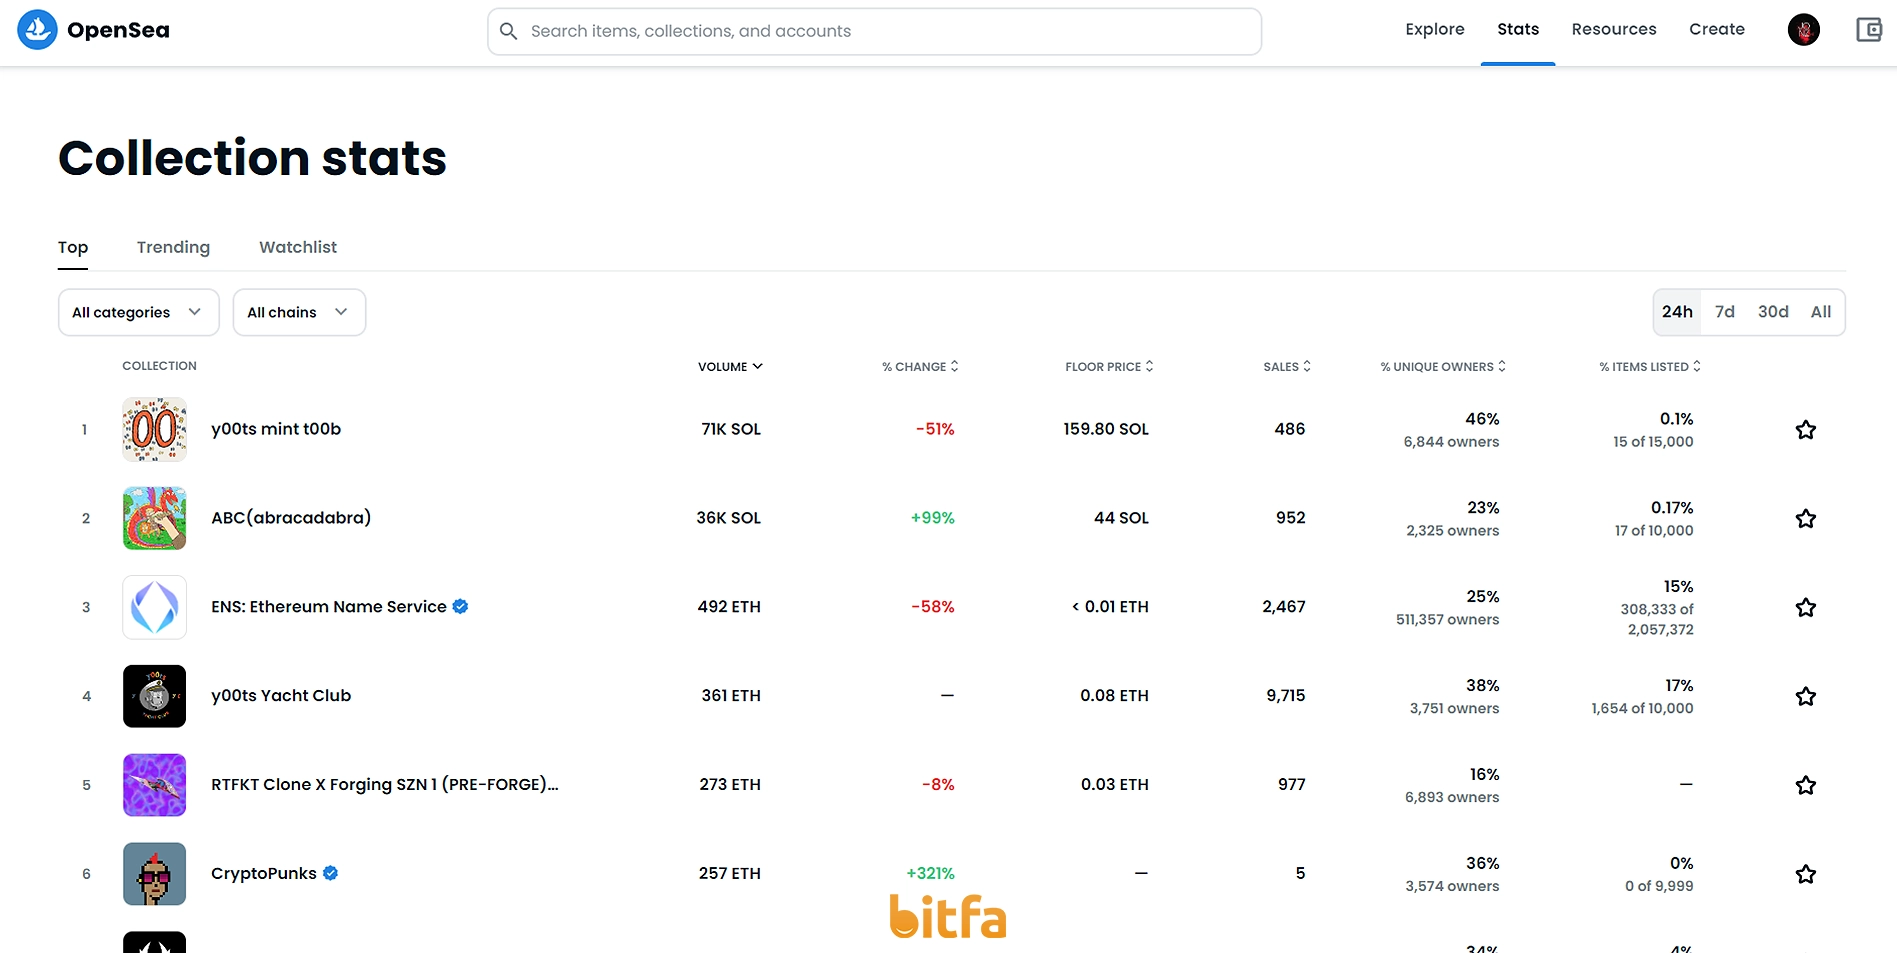
Task: Click the OpenSea logo icon
Action: click(37, 30)
